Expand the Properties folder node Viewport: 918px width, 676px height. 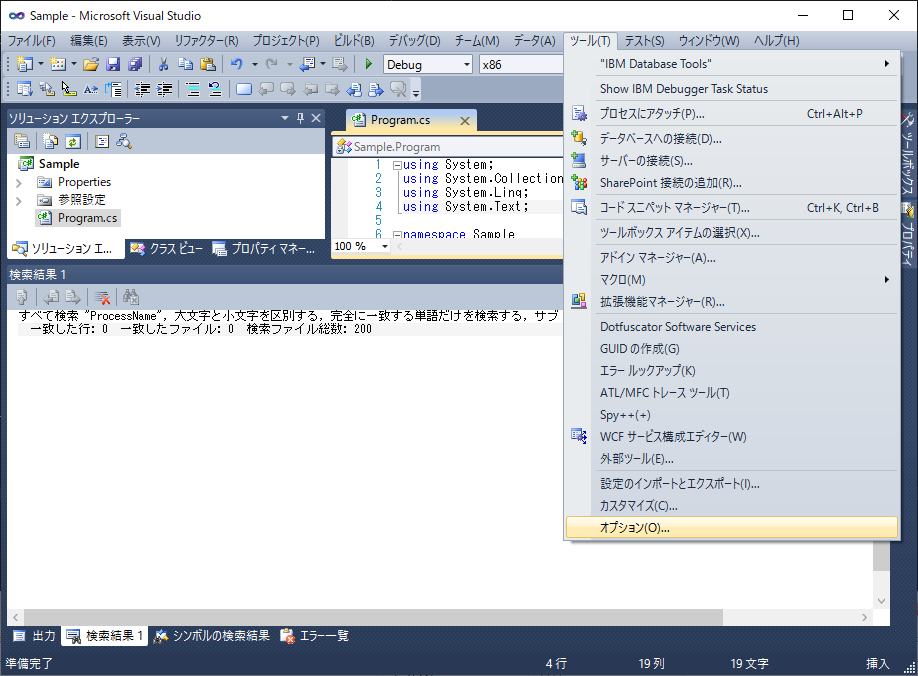(18, 183)
